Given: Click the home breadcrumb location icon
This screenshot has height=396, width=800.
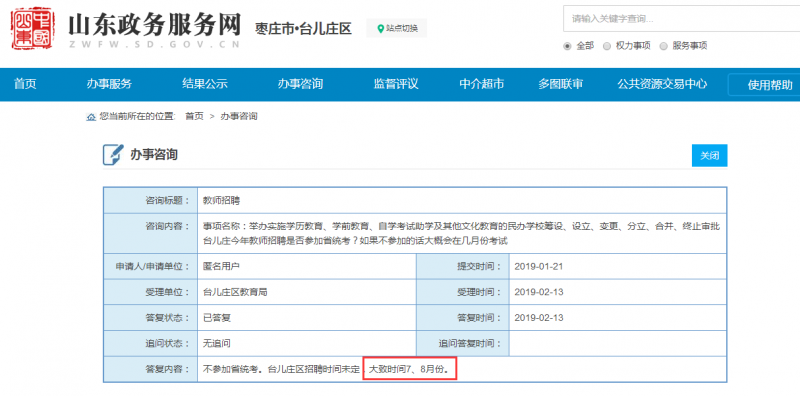Looking at the screenshot, I should pyautogui.click(x=91, y=117).
